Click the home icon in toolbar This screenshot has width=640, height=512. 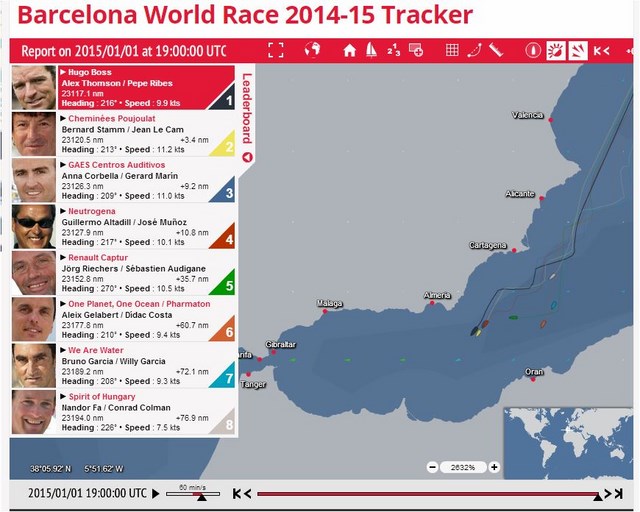349,50
